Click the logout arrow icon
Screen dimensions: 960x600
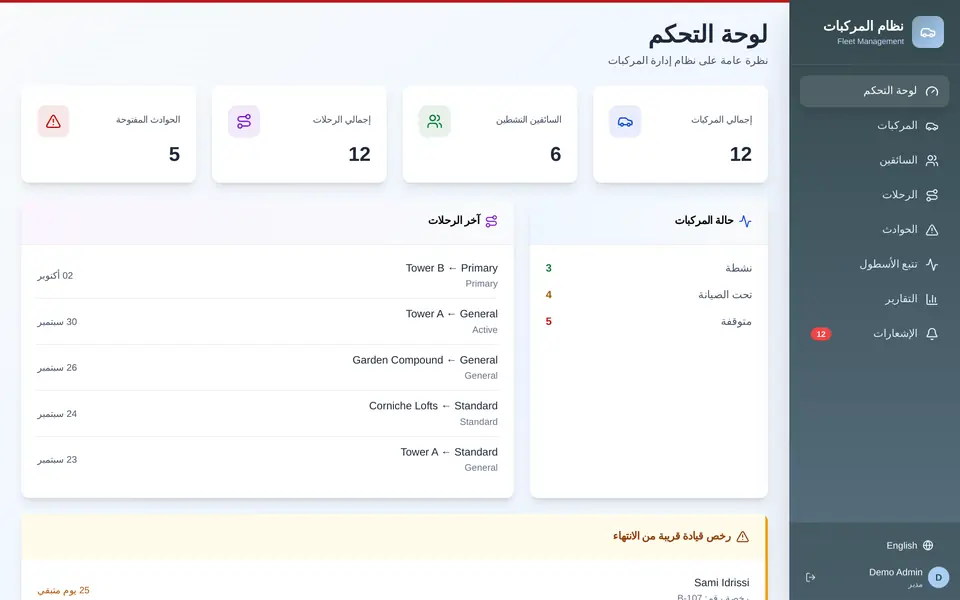tap(811, 577)
